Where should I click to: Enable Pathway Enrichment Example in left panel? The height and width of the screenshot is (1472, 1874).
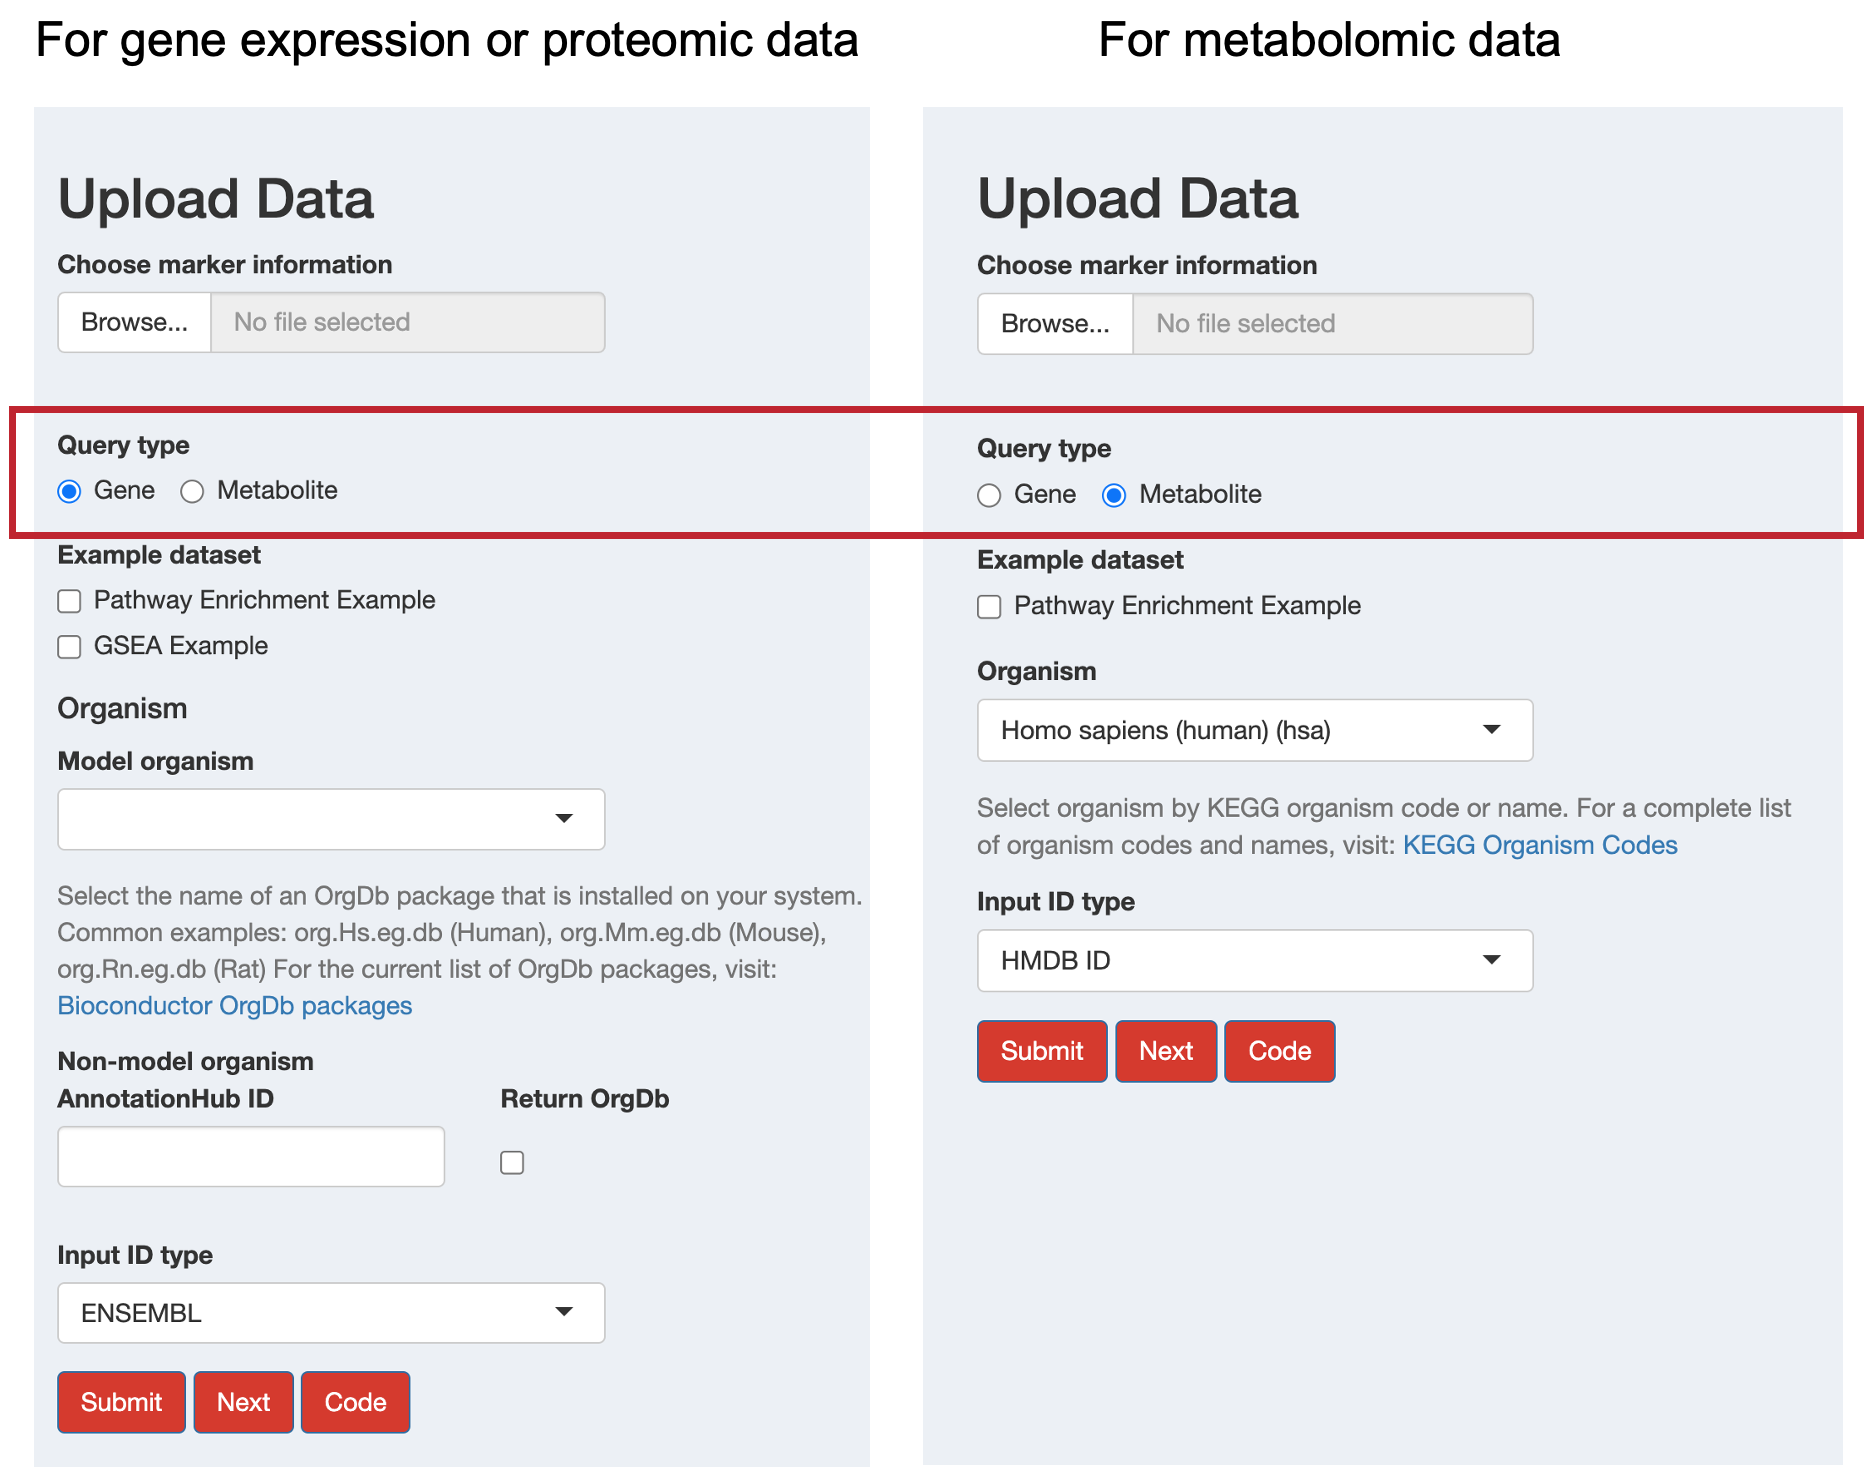69,601
